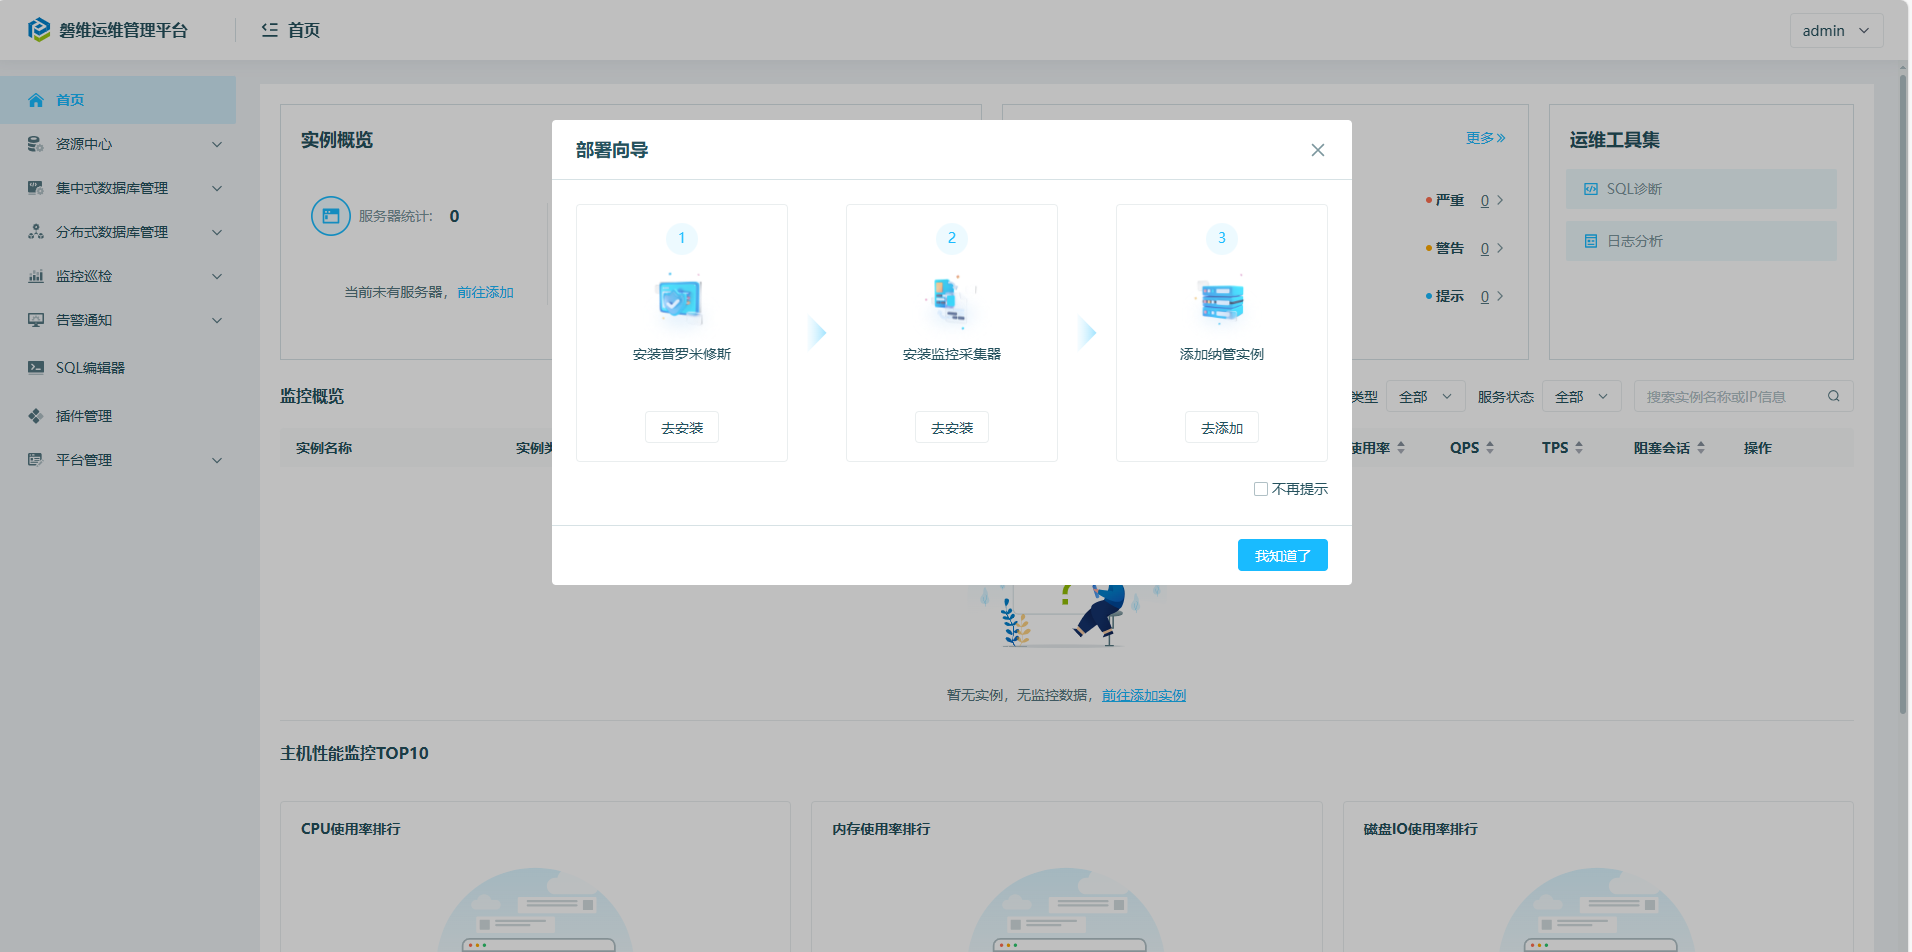Click the 严重 count value 0
This screenshot has width=1912, height=952.
coord(1485,200)
